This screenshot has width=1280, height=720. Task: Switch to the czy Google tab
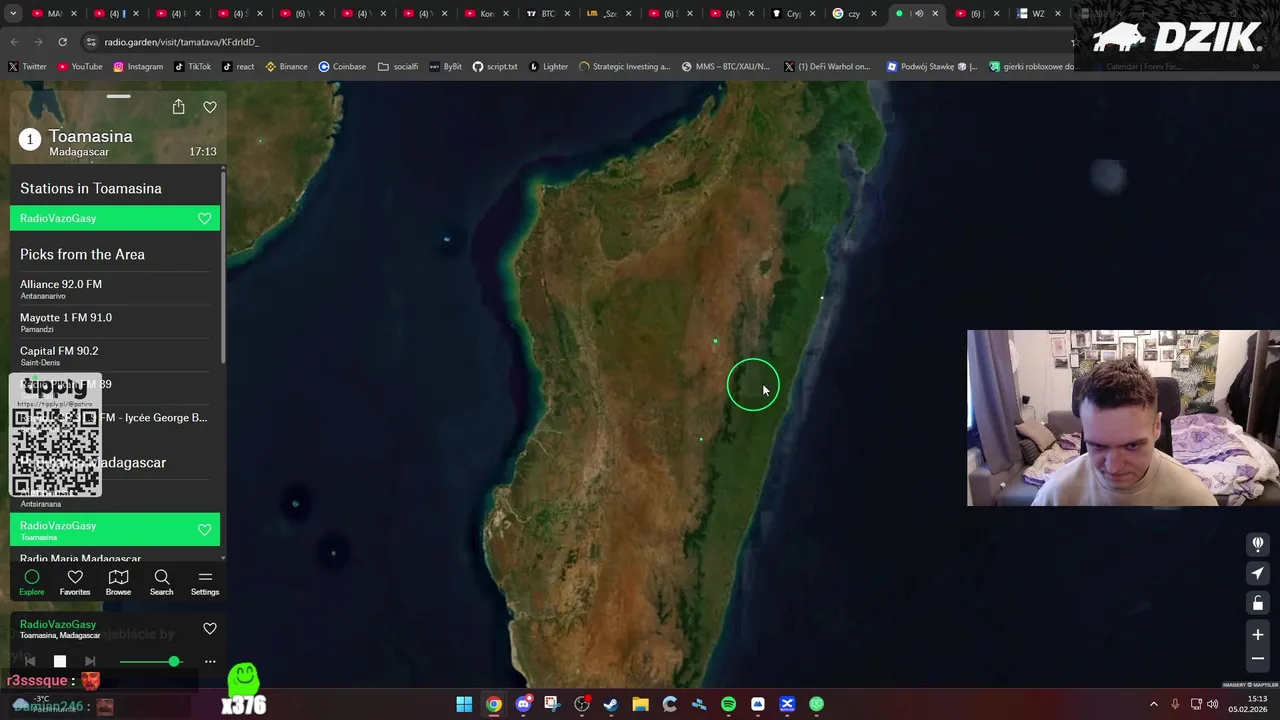pos(854,14)
